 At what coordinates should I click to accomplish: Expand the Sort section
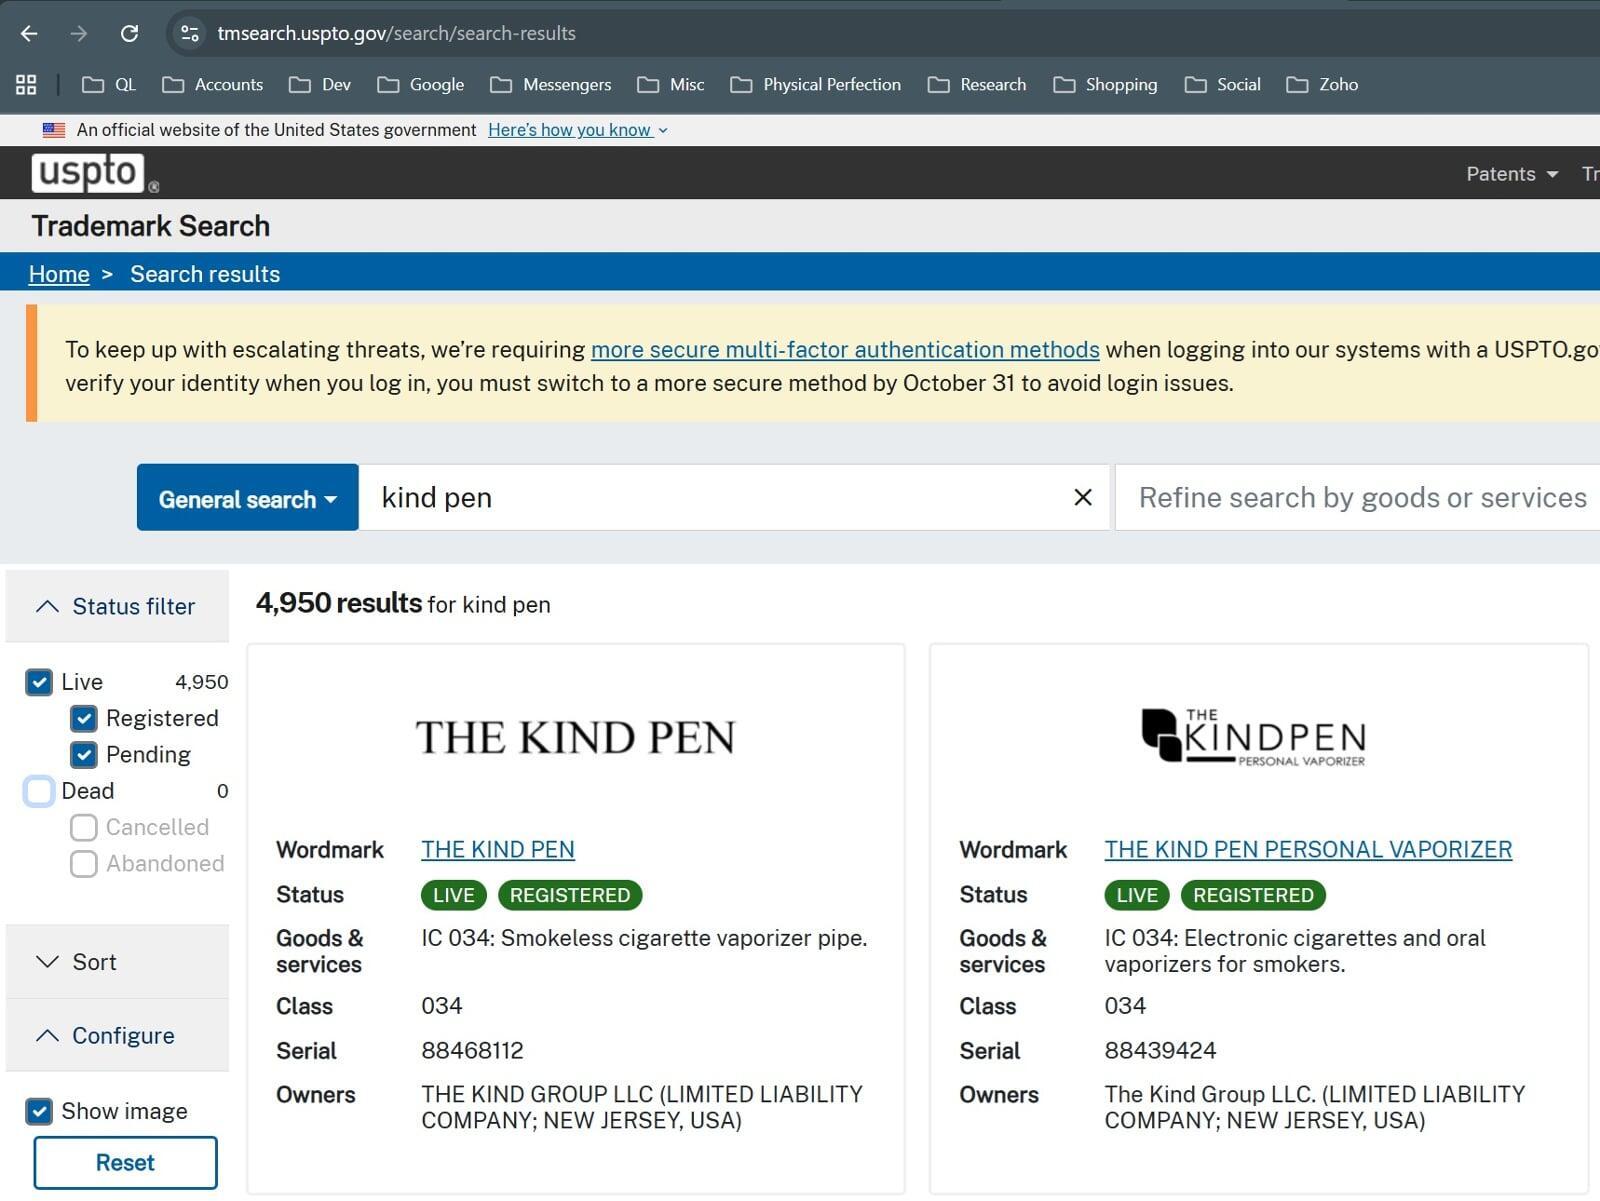117,962
